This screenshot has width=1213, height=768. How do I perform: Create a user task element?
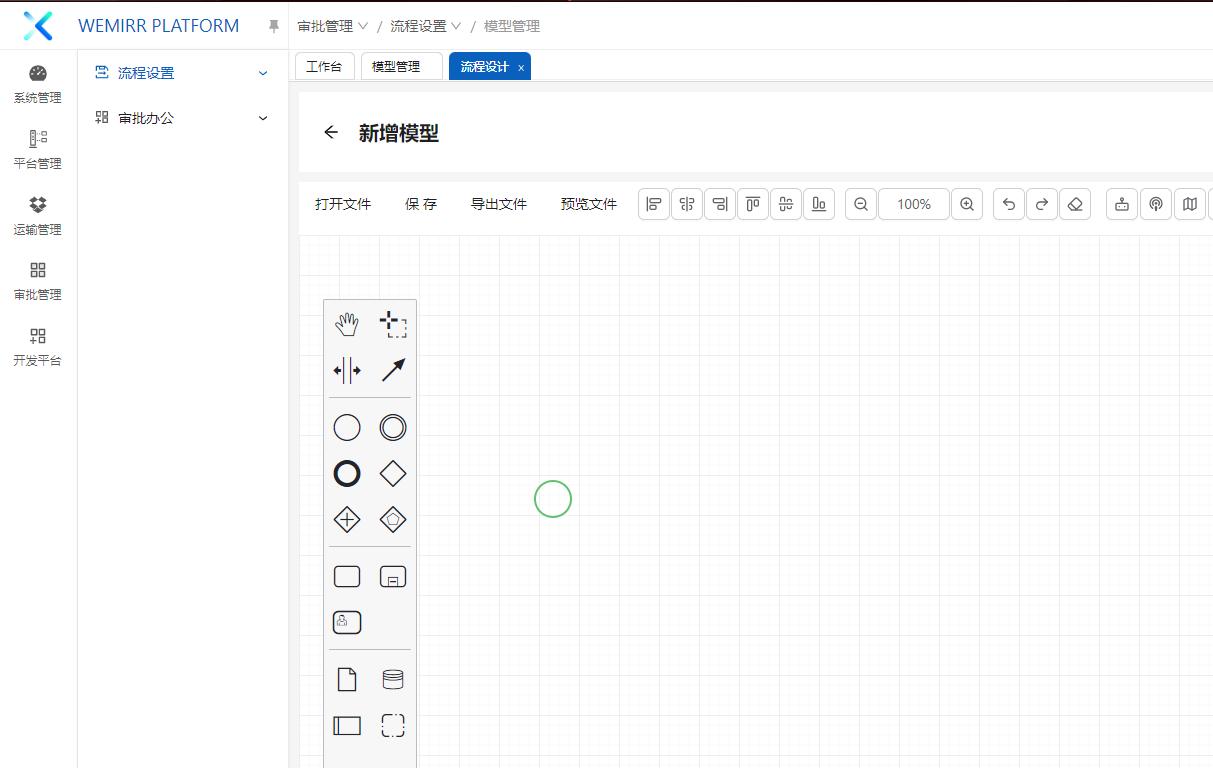click(x=347, y=622)
